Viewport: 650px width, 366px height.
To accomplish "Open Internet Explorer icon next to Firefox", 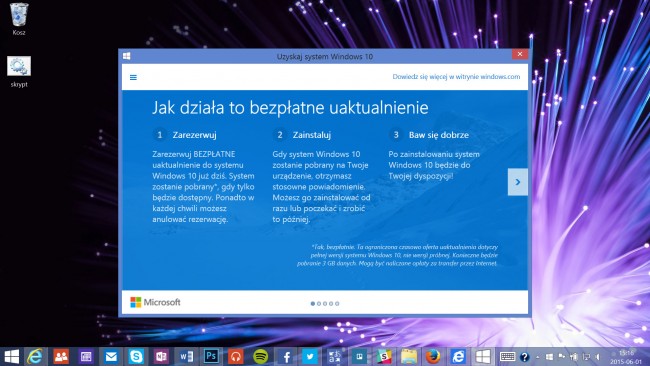I will click(458, 356).
